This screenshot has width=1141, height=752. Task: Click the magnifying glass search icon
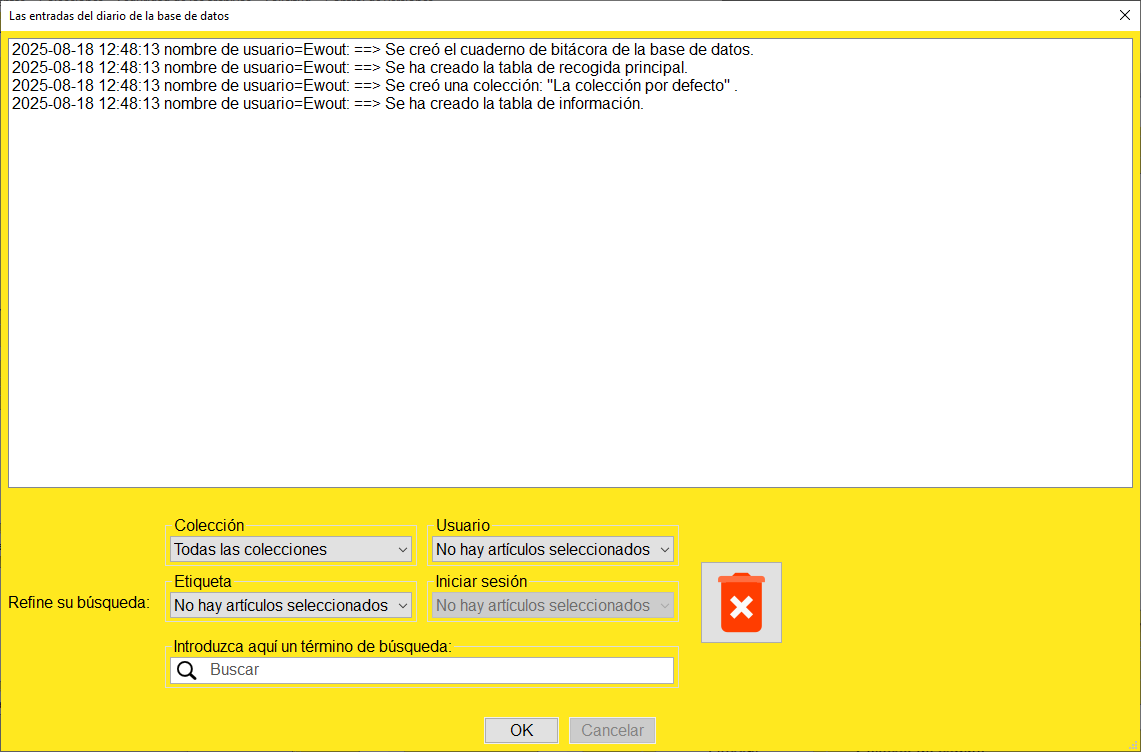click(x=186, y=670)
